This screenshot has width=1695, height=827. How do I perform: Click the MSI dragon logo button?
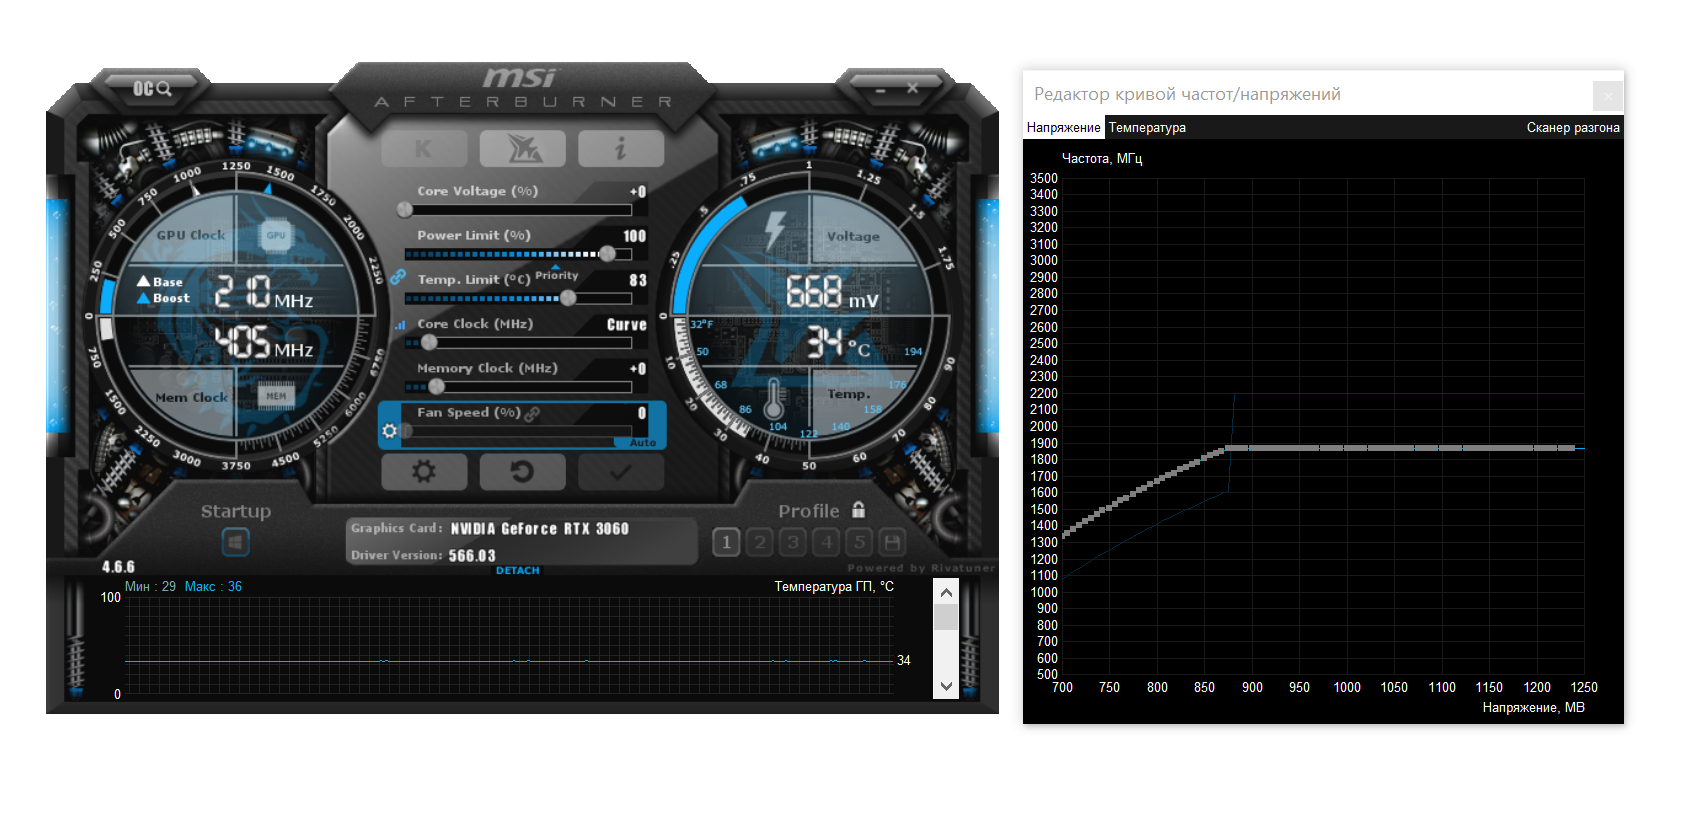522,149
